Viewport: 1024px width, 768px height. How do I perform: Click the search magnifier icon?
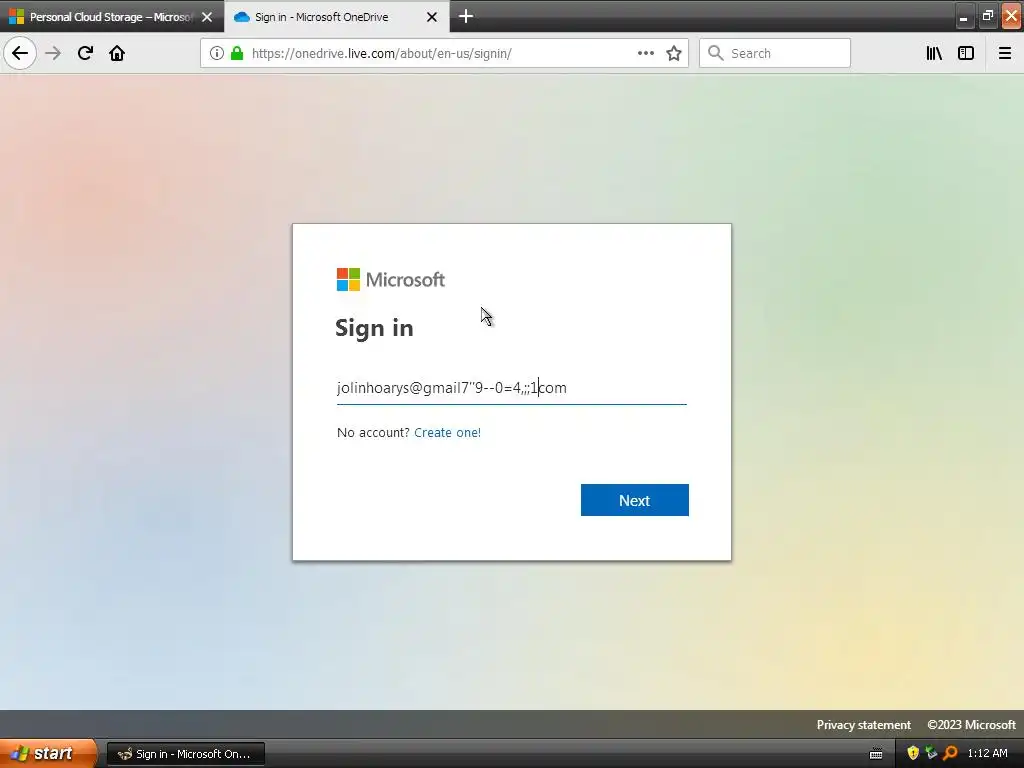[716, 53]
